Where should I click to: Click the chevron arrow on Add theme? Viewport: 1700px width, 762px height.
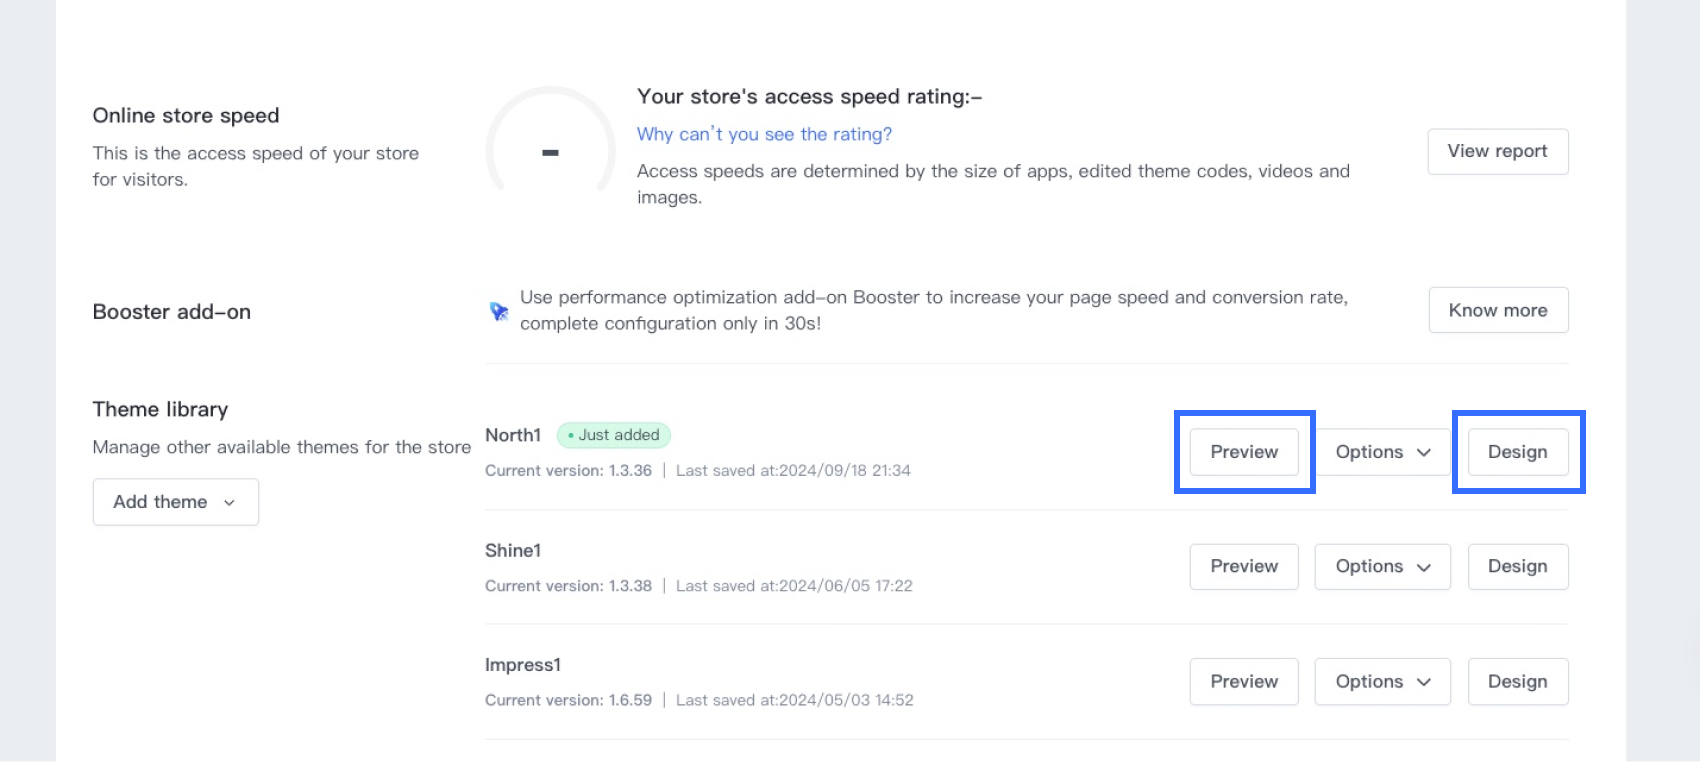tap(229, 502)
